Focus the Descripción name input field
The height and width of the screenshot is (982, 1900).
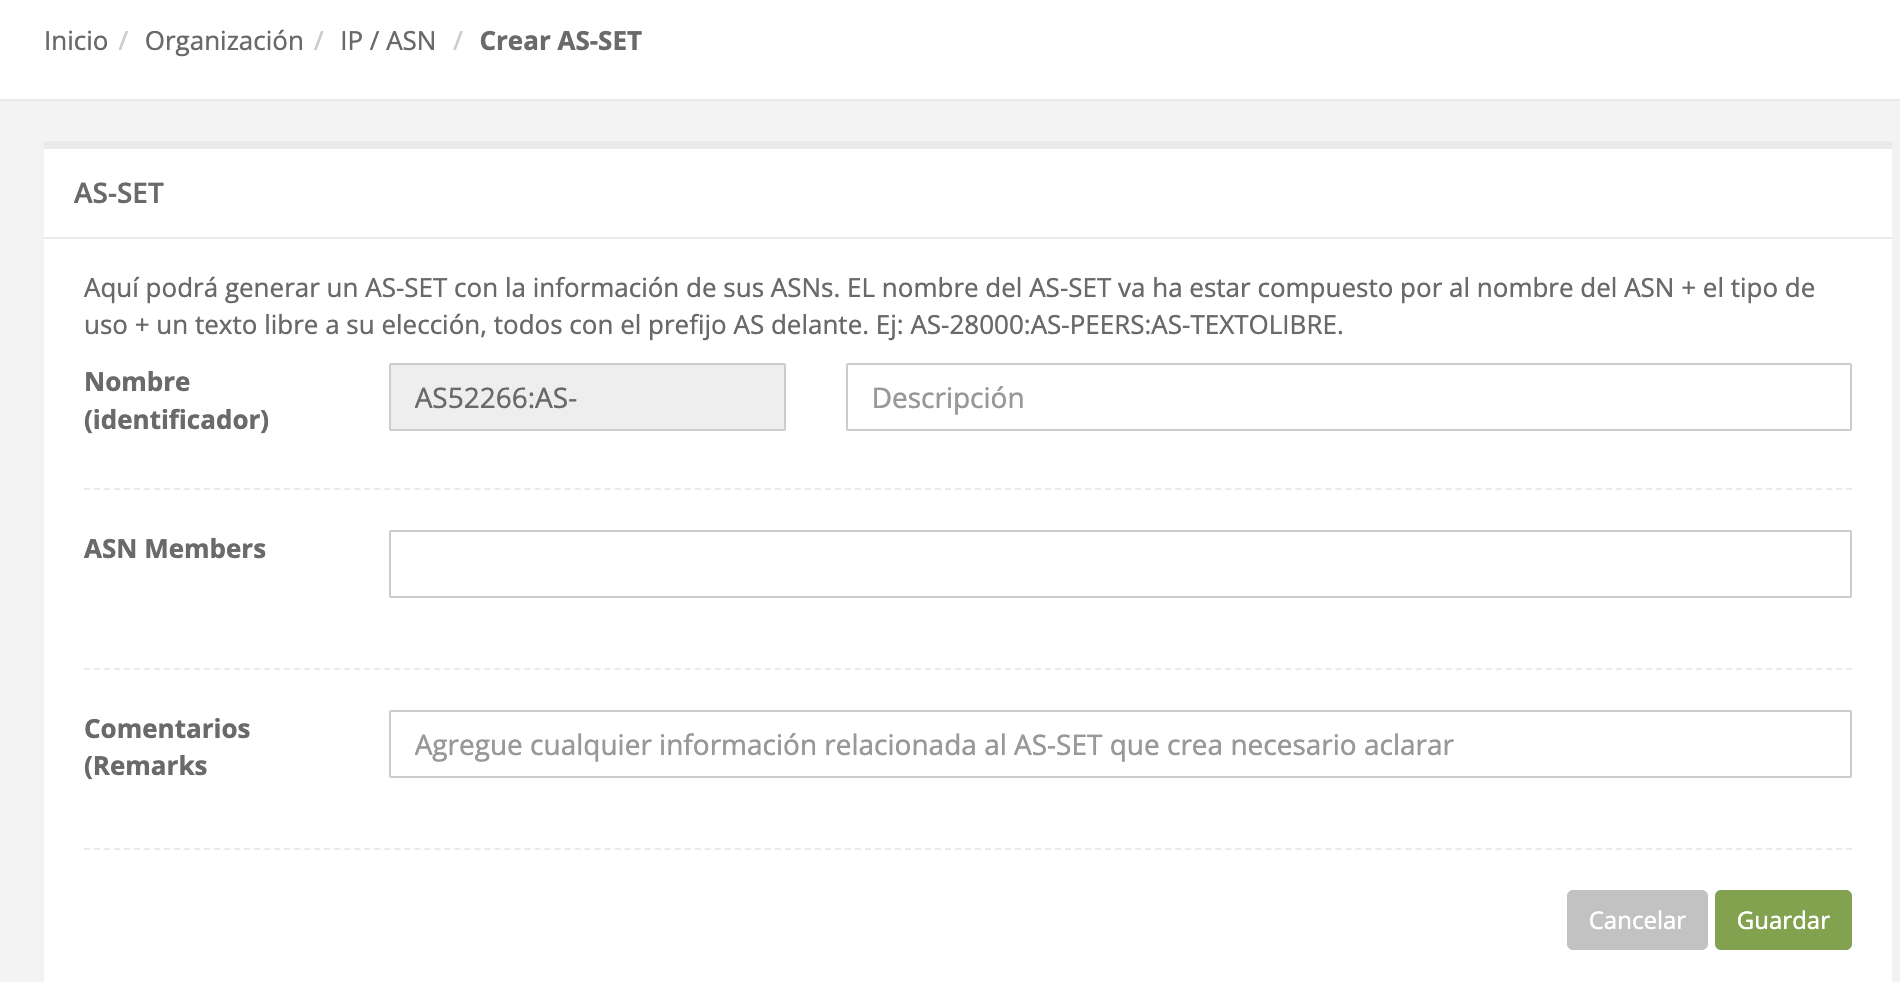pyautogui.click(x=1348, y=398)
